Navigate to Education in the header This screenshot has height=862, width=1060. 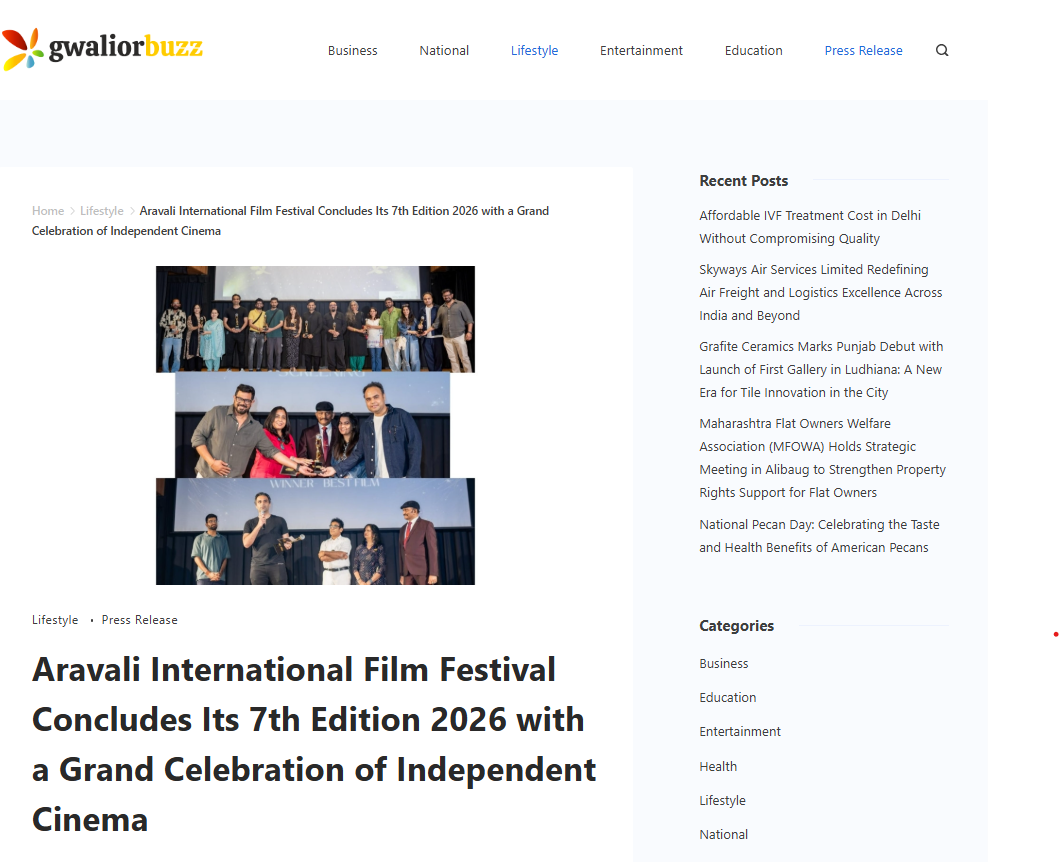pyautogui.click(x=753, y=51)
